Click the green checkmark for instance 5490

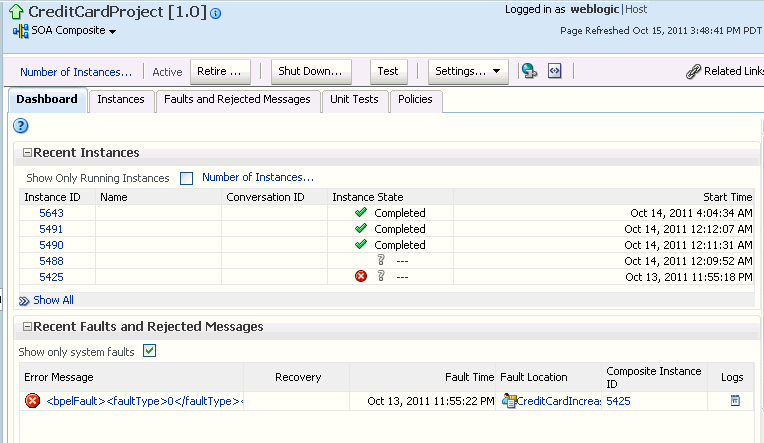click(x=361, y=245)
